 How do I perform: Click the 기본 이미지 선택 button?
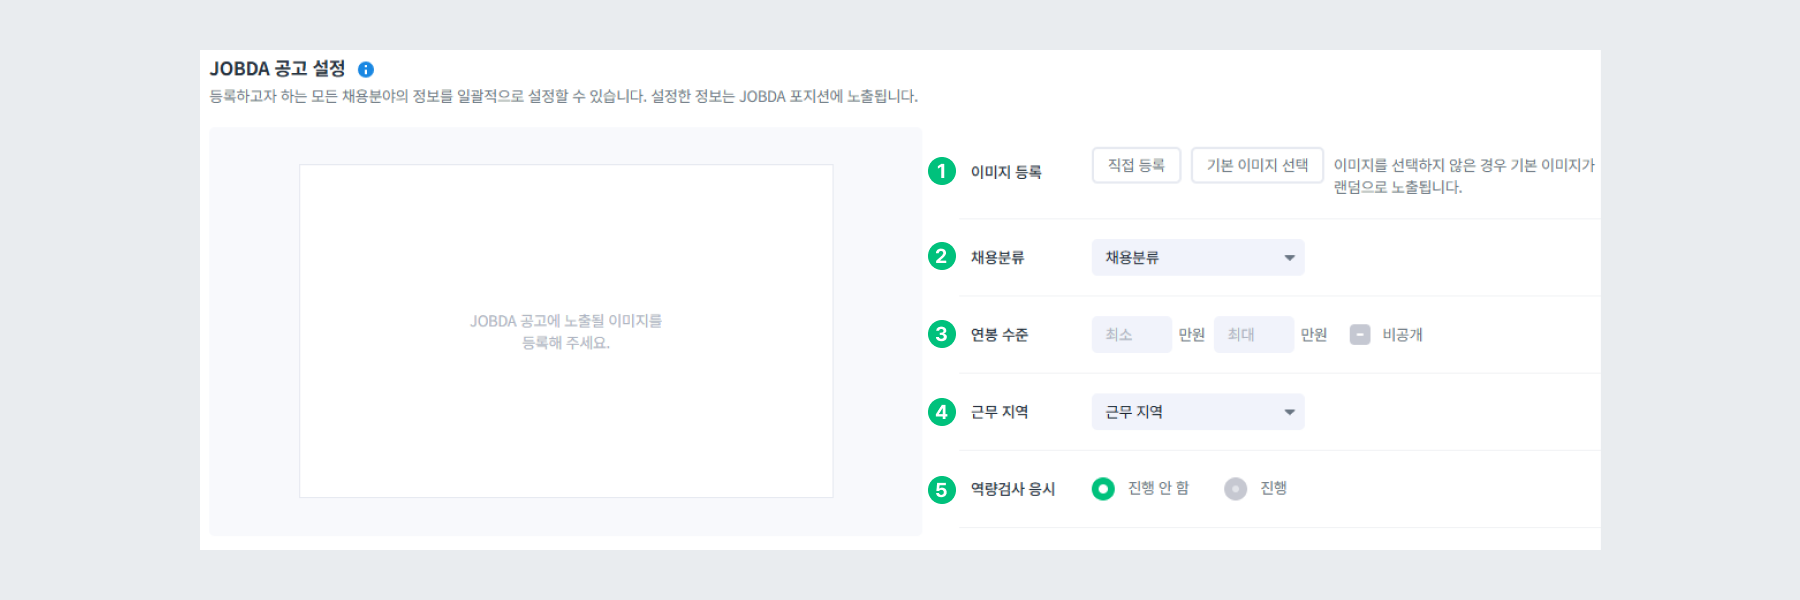coord(1257,165)
